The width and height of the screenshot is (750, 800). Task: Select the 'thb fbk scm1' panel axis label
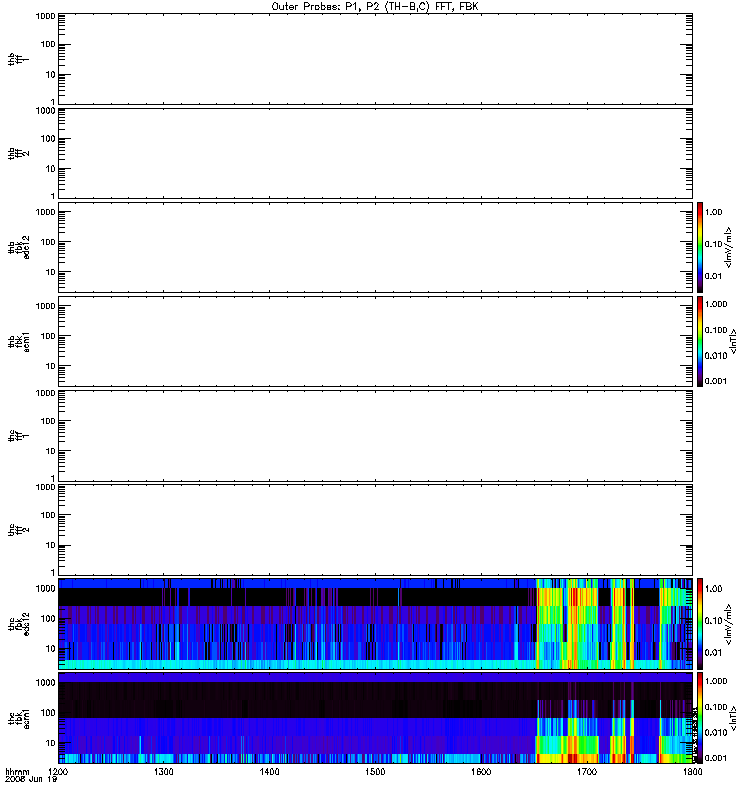(x=18, y=341)
